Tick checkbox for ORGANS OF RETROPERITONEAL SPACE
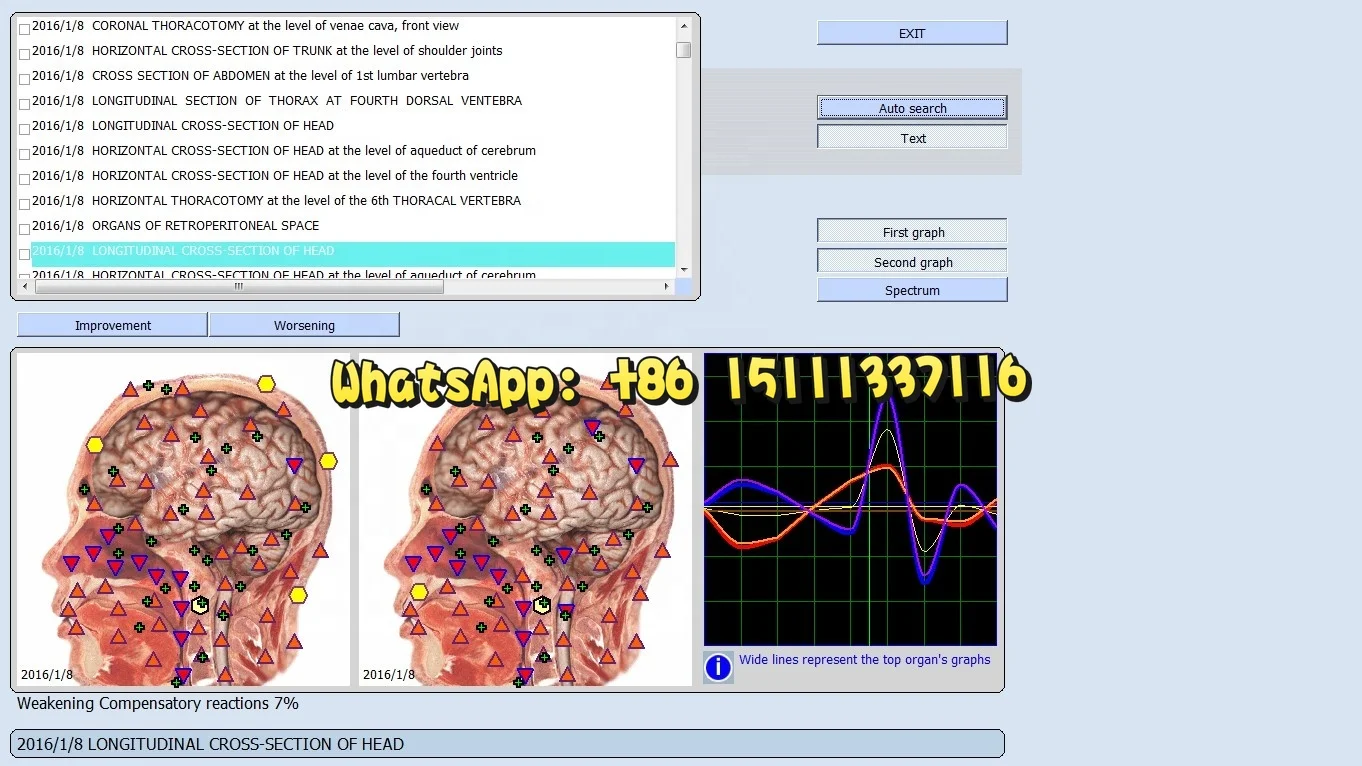1362x766 pixels. pos(24,229)
